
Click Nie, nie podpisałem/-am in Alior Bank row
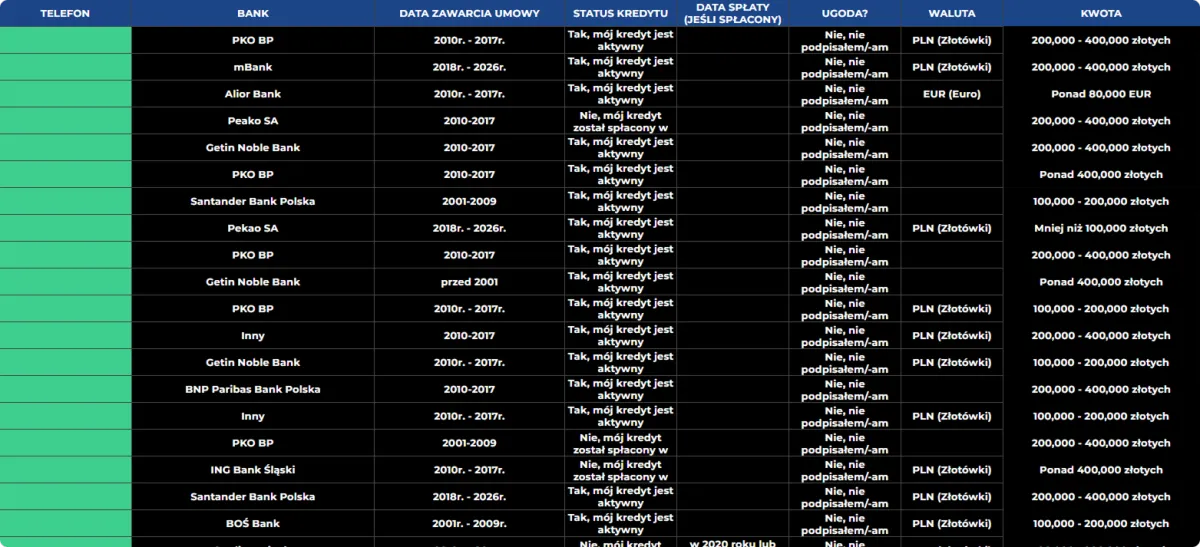[844, 94]
